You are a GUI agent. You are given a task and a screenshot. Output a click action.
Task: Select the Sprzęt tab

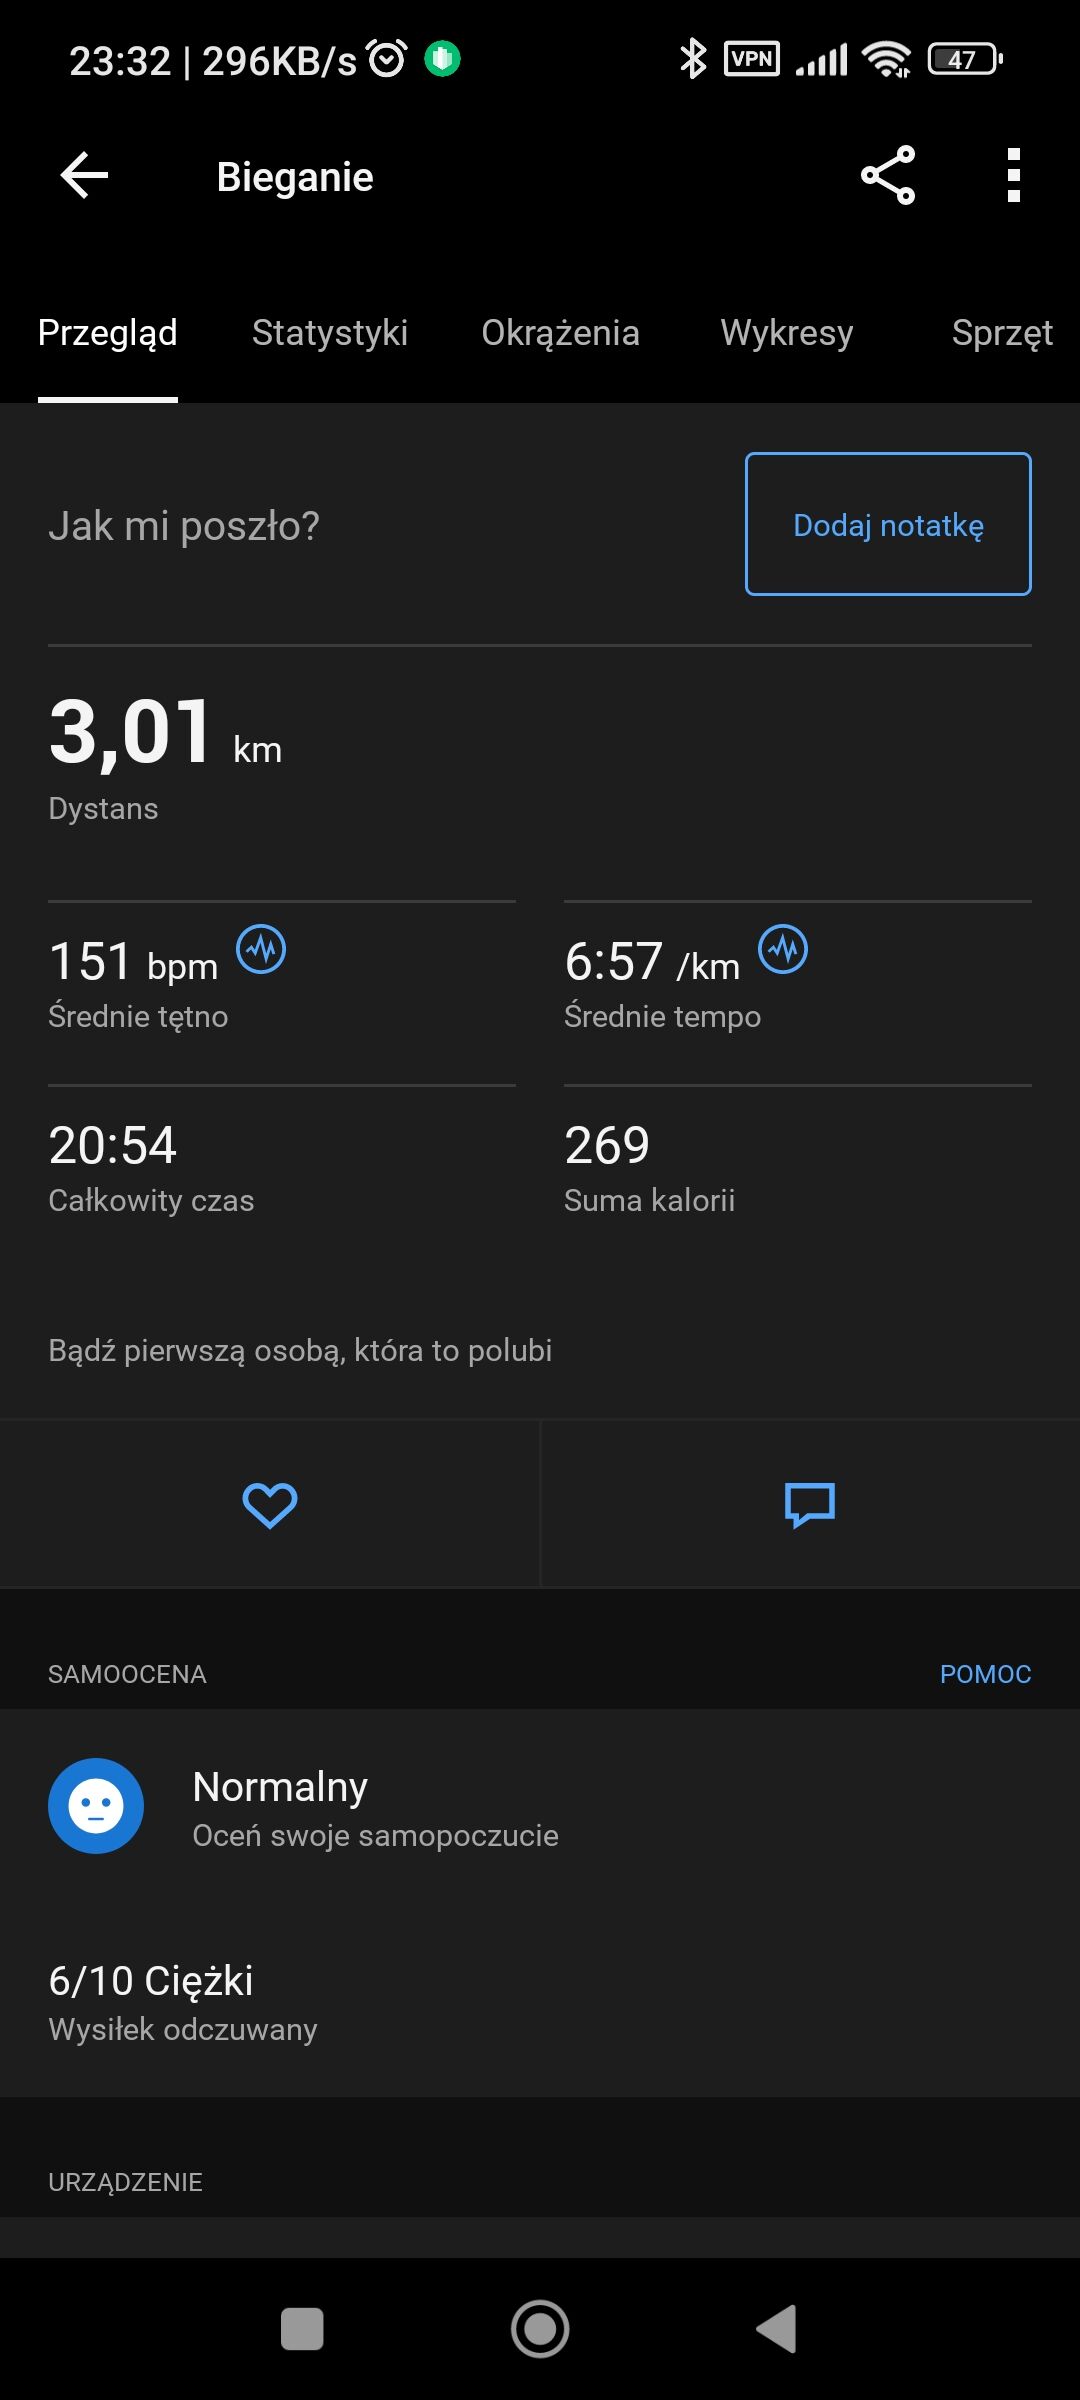click(x=1002, y=333)
